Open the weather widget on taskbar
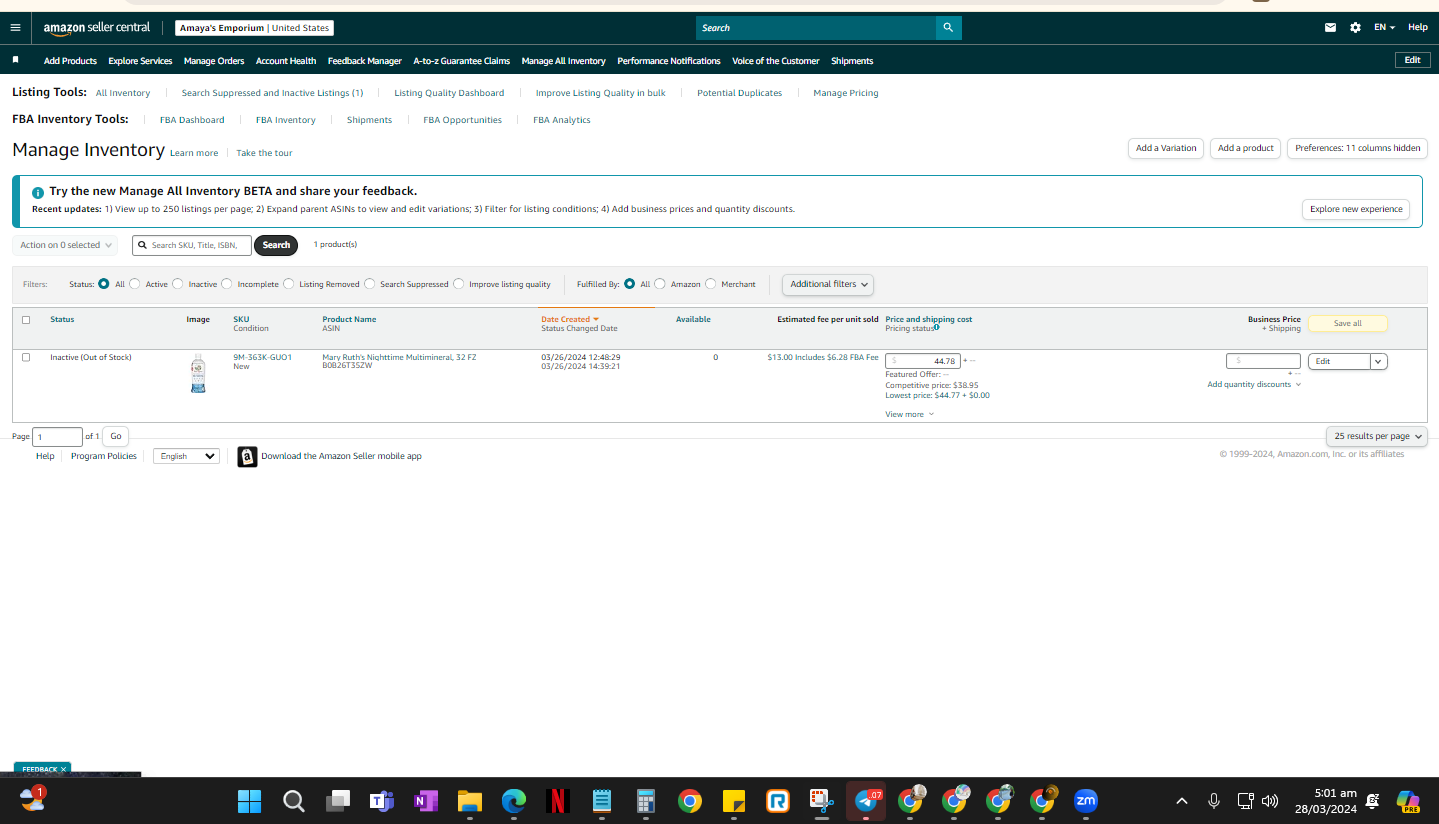Viewport: 1439px width, 824px height. tap(33, 799)
